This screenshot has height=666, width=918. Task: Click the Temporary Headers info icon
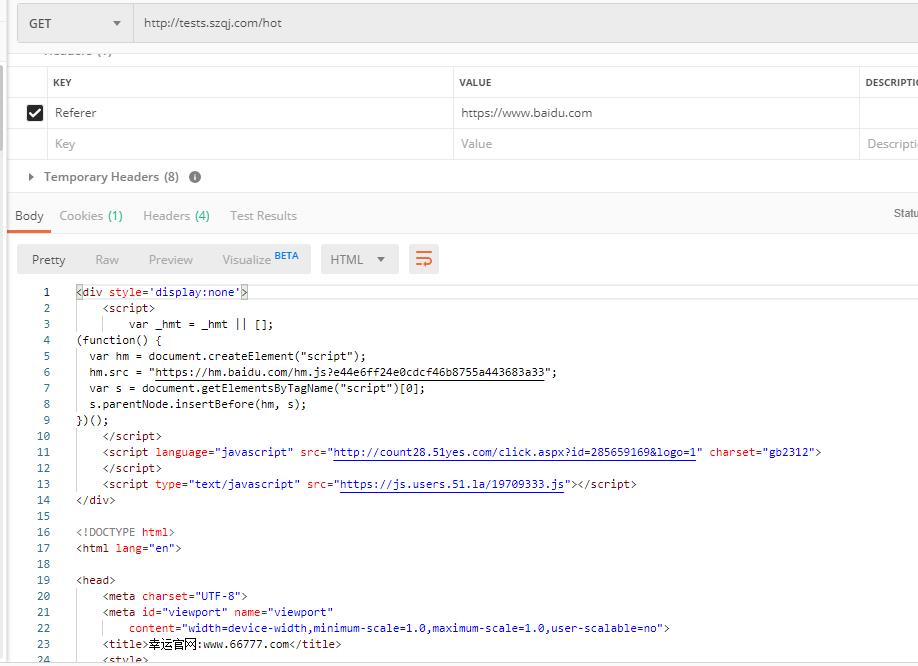195,177
